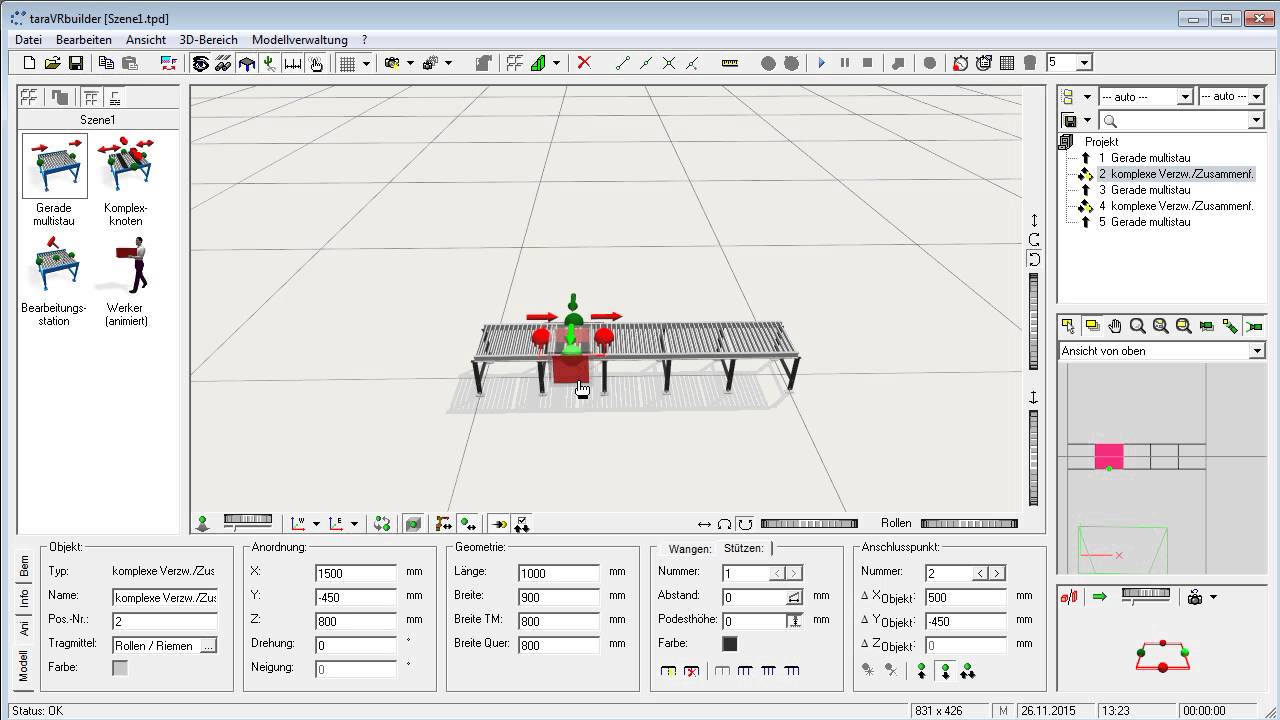Toggle the green camera icon in overview toolbar
Image resolution: width=1280 pixels, height=720 pixels.
click(1254, 326)
